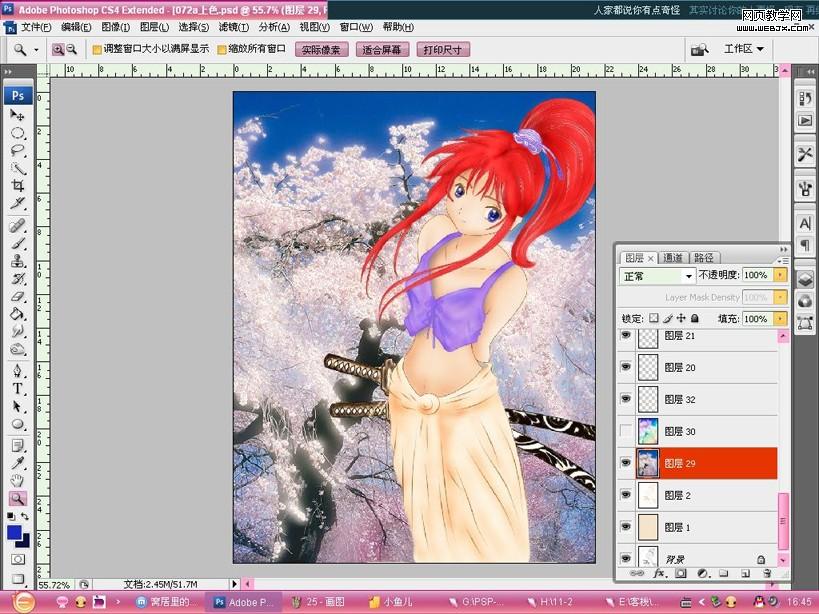Open the zoom tool preset picker arrow

click(36, 50)
